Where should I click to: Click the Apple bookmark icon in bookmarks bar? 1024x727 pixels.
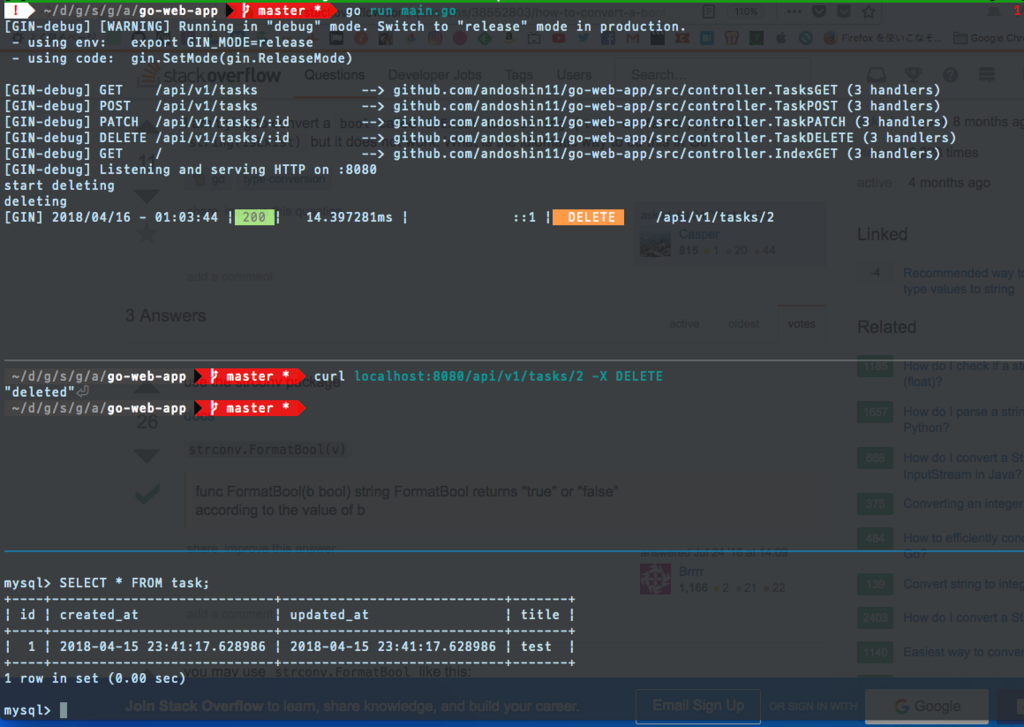[781, 38]
